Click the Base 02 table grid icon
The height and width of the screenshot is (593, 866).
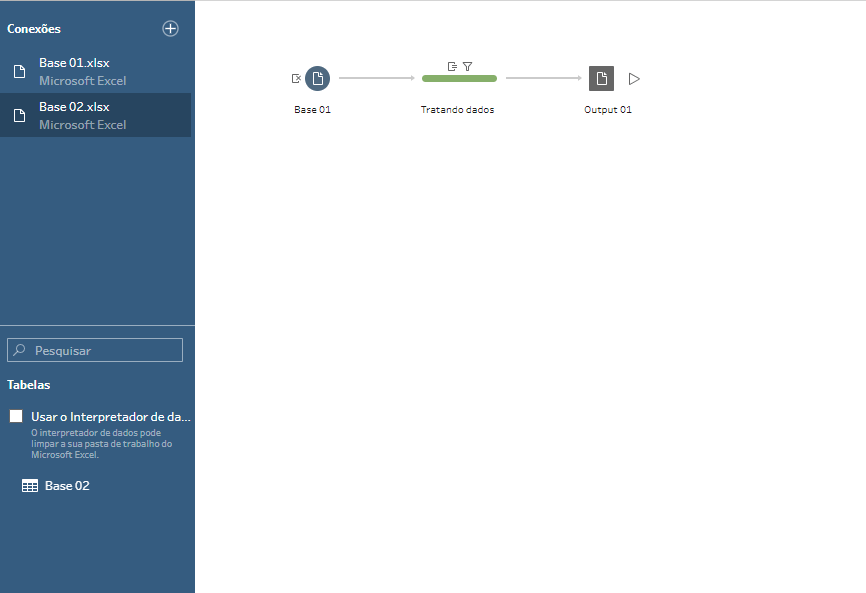click(x=30, y=486)
